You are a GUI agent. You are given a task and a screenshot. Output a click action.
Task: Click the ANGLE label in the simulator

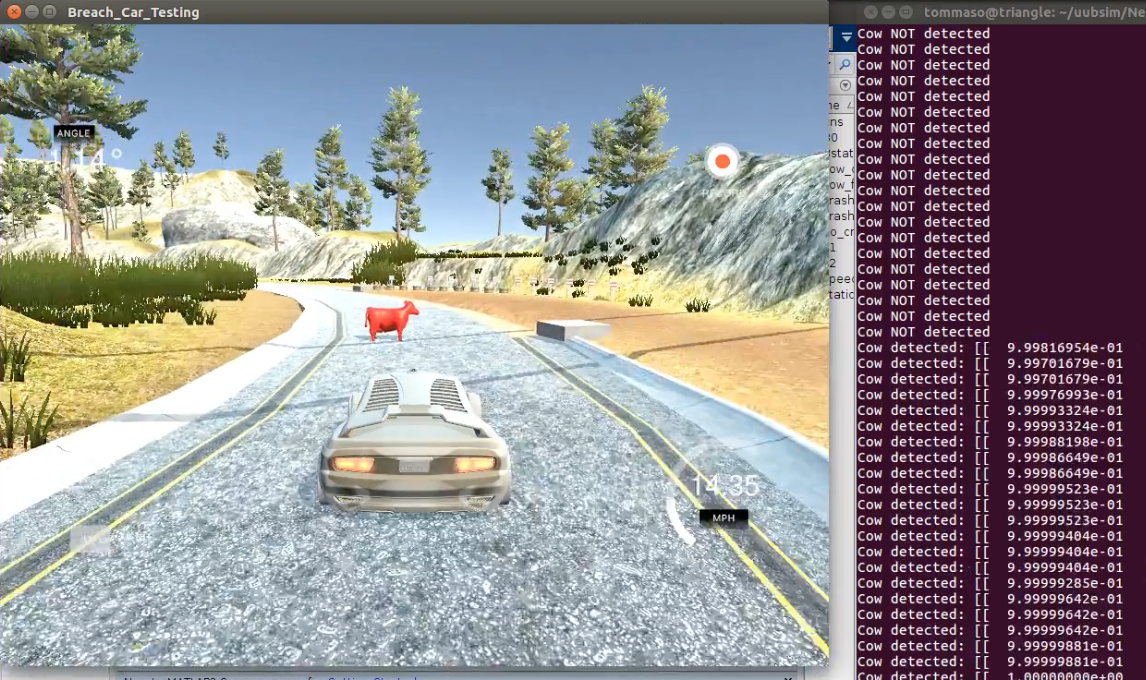coord(74,133)
